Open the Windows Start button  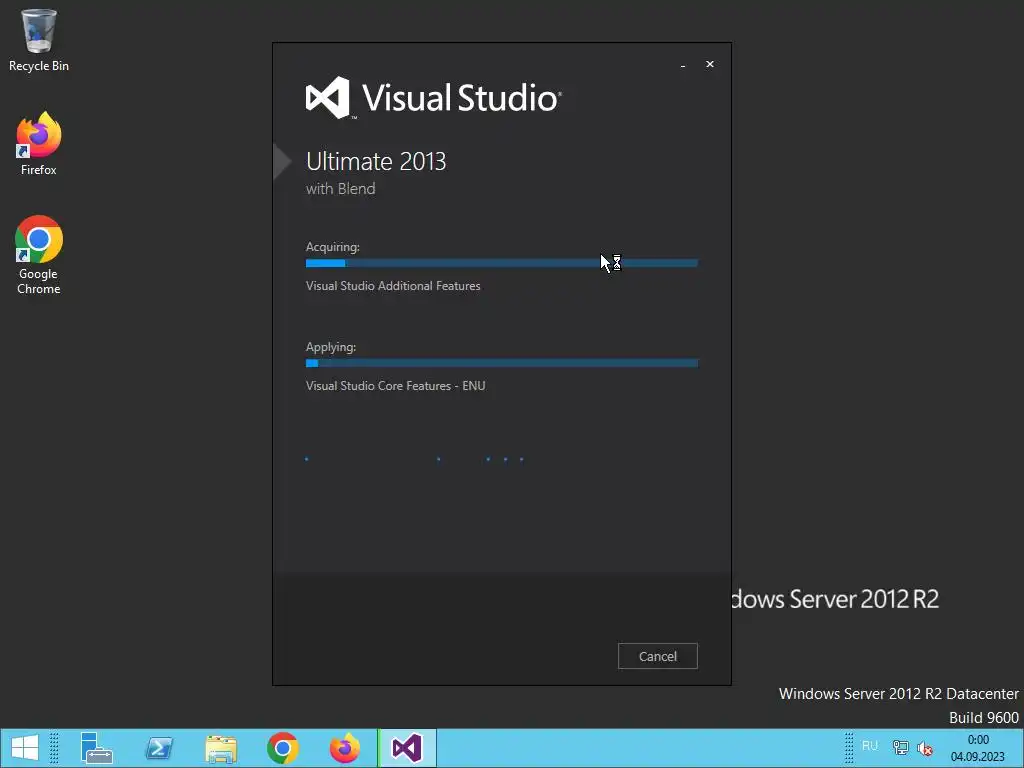coord(25,748)
